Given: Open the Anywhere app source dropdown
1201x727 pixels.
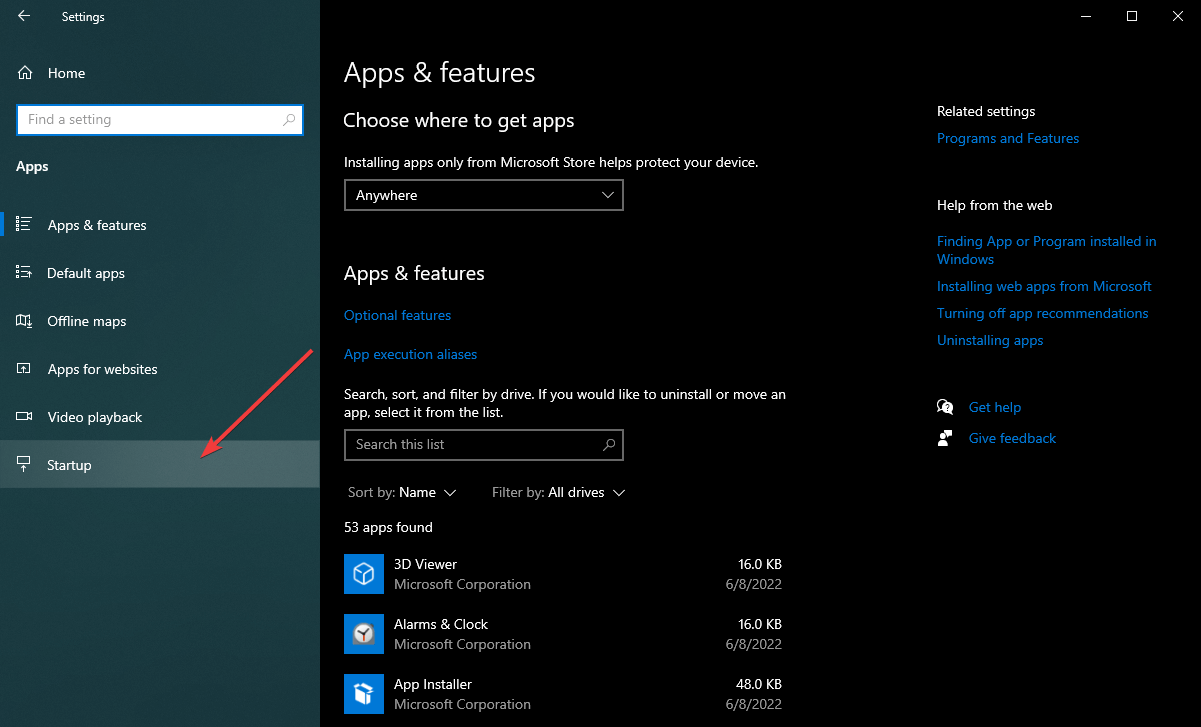Looking at the screenshot, I should tap(484, 195).
